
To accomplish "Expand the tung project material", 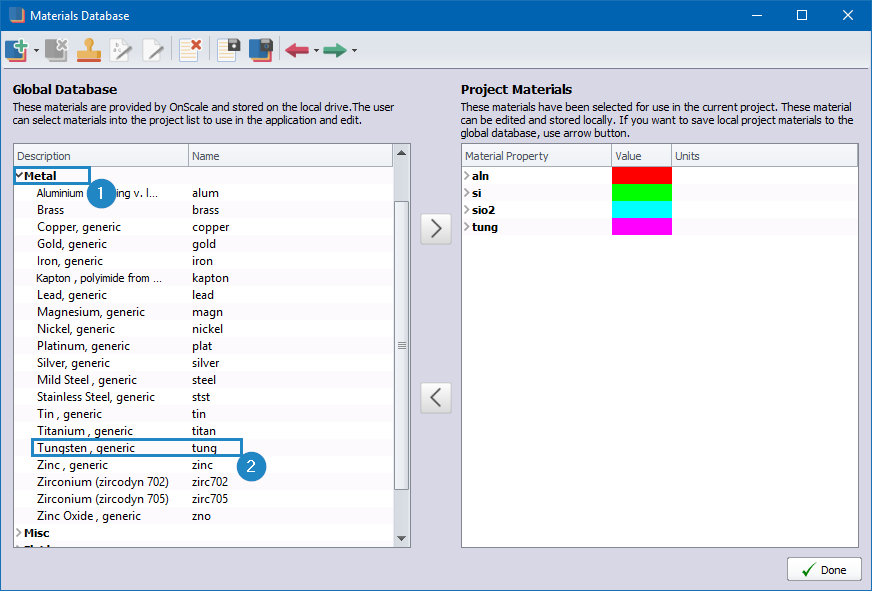I will coord(467,227).
